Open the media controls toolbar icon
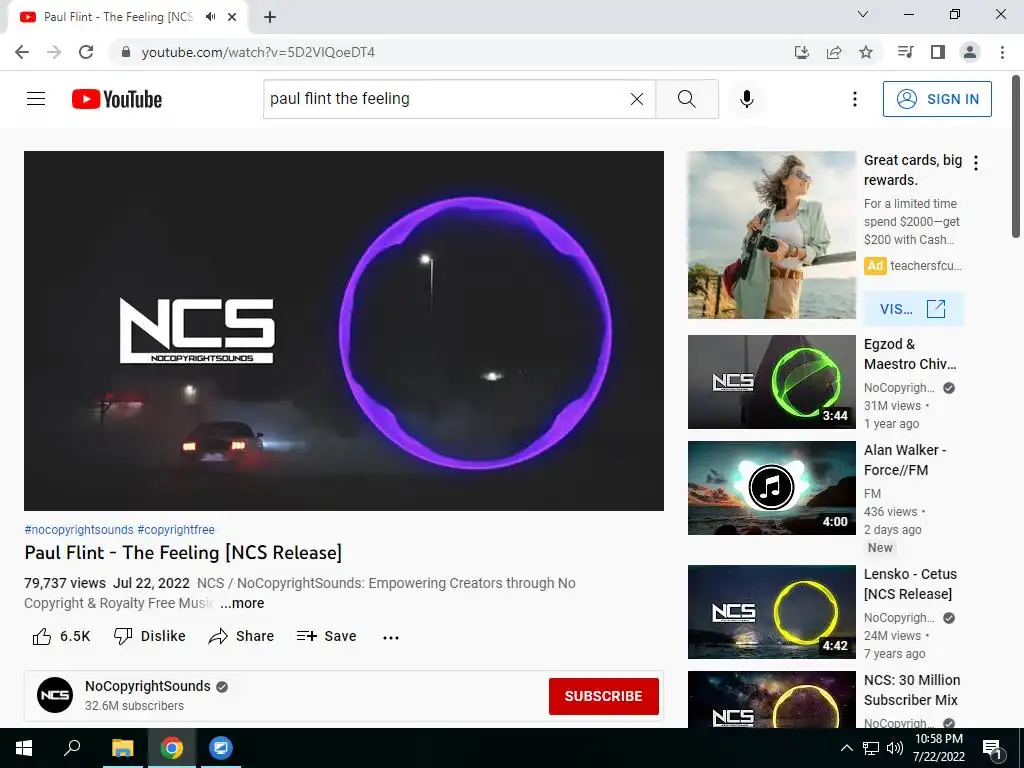The width and height of the screenshot is (1024, 768). pyautogui.click(x=905, y=52)
